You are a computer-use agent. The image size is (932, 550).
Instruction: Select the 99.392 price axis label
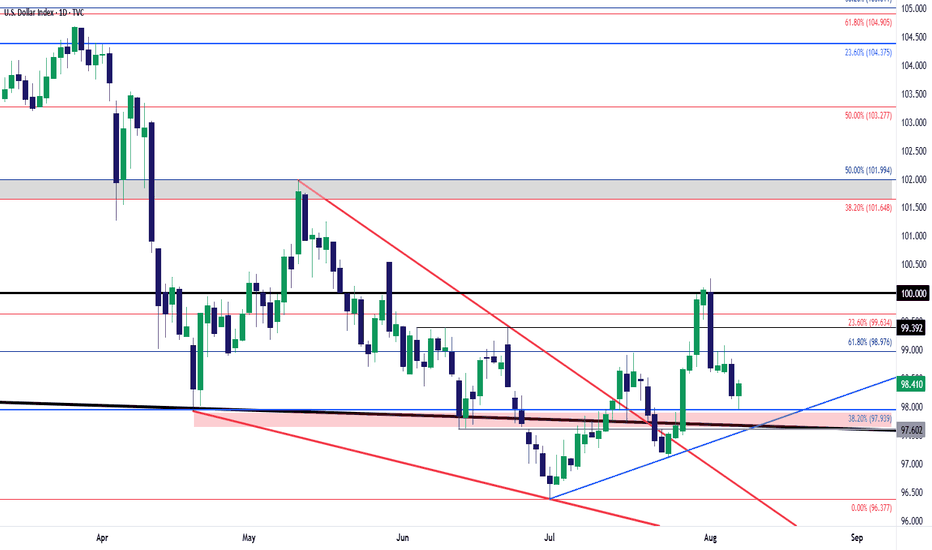point(911,328)
